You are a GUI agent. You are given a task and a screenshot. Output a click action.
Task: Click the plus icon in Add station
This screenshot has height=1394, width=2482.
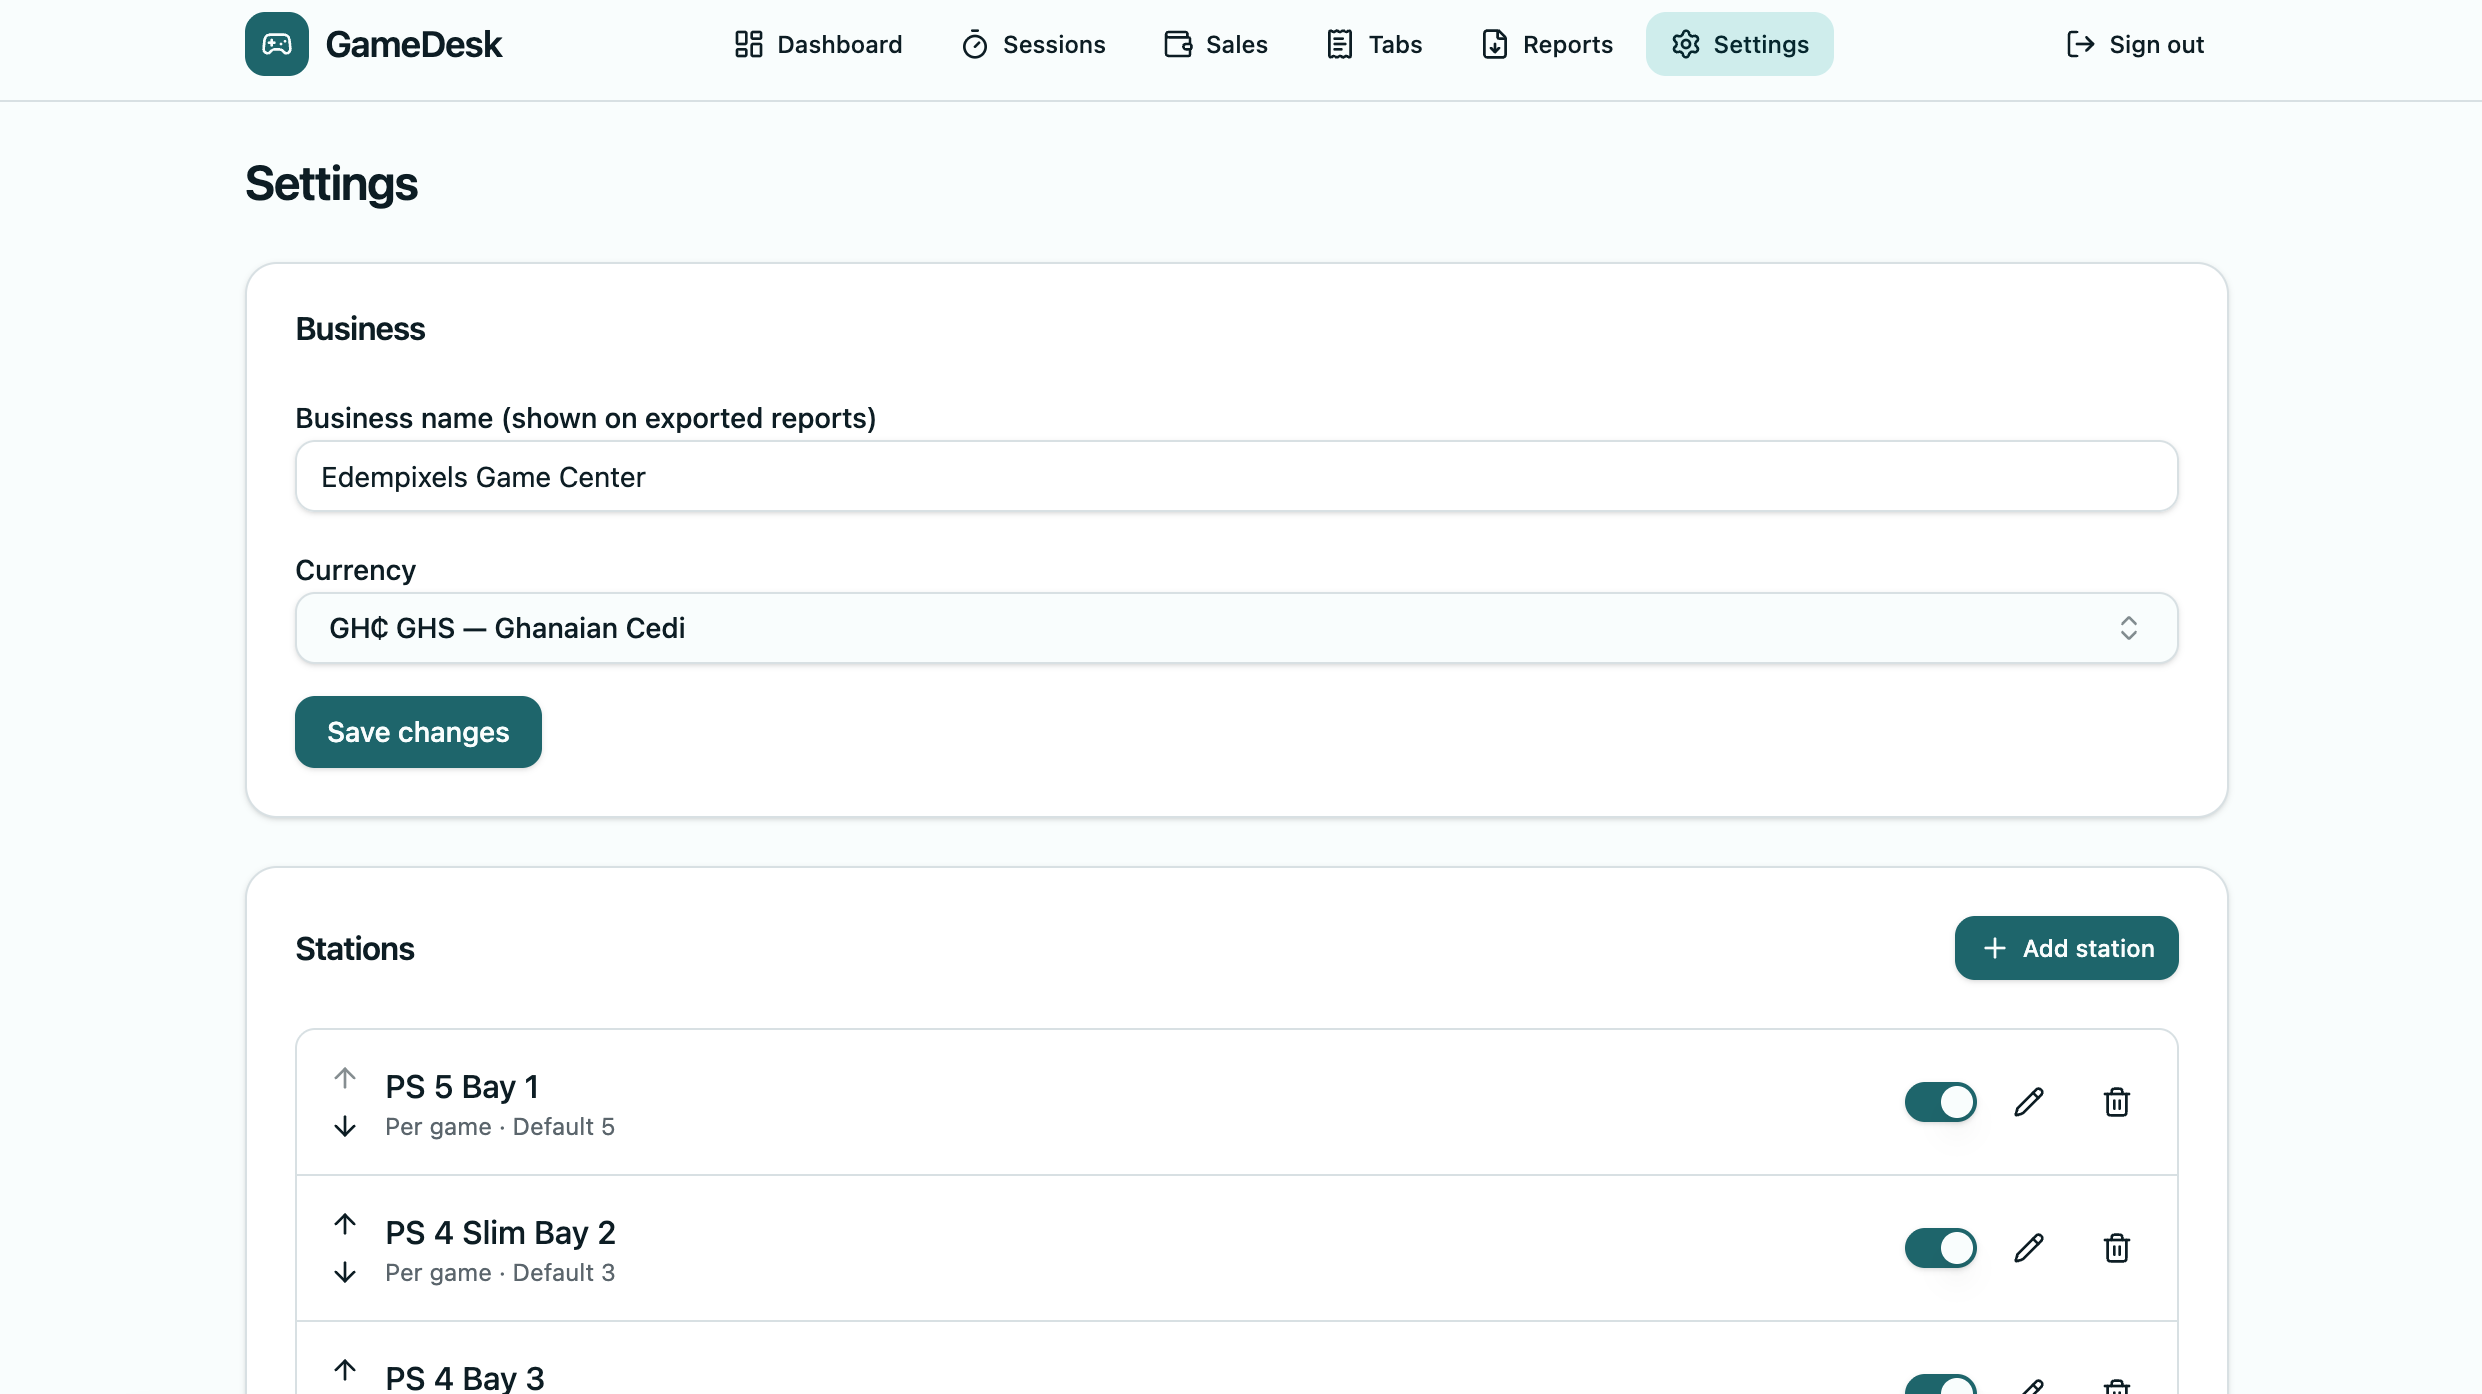click(1995, 948)
